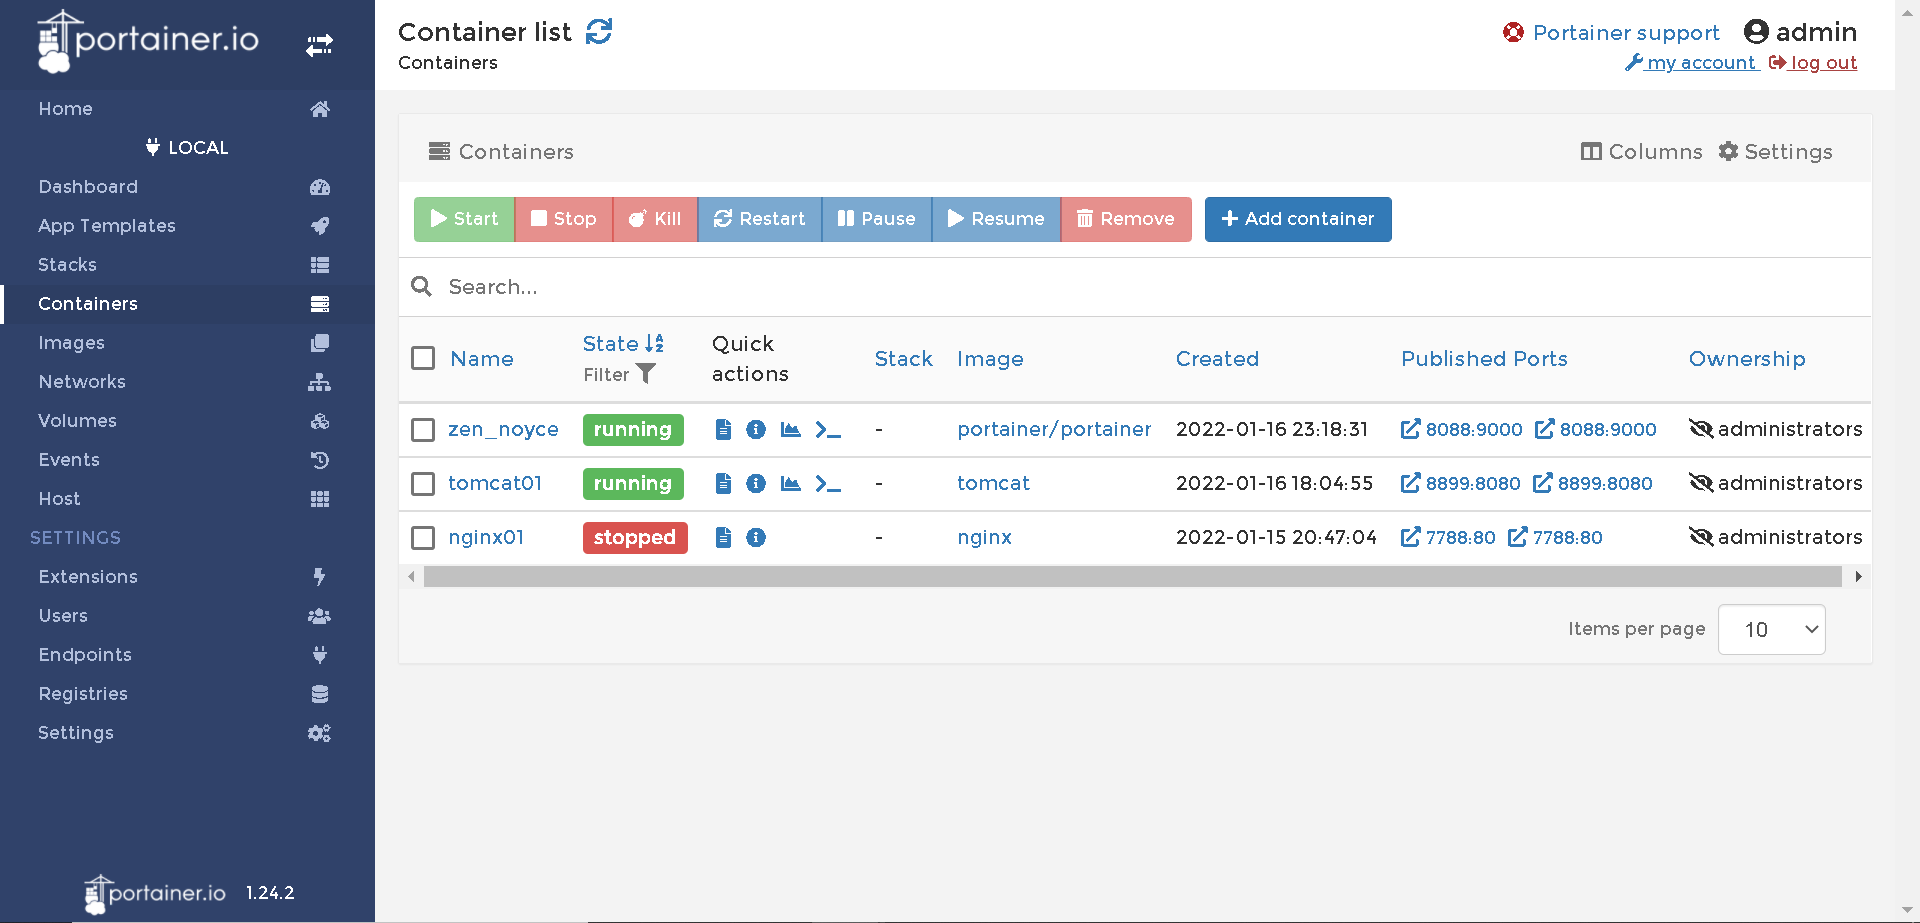Click the Kill button
Viewport: 1920px width, 923px height.
coord(655,219)
